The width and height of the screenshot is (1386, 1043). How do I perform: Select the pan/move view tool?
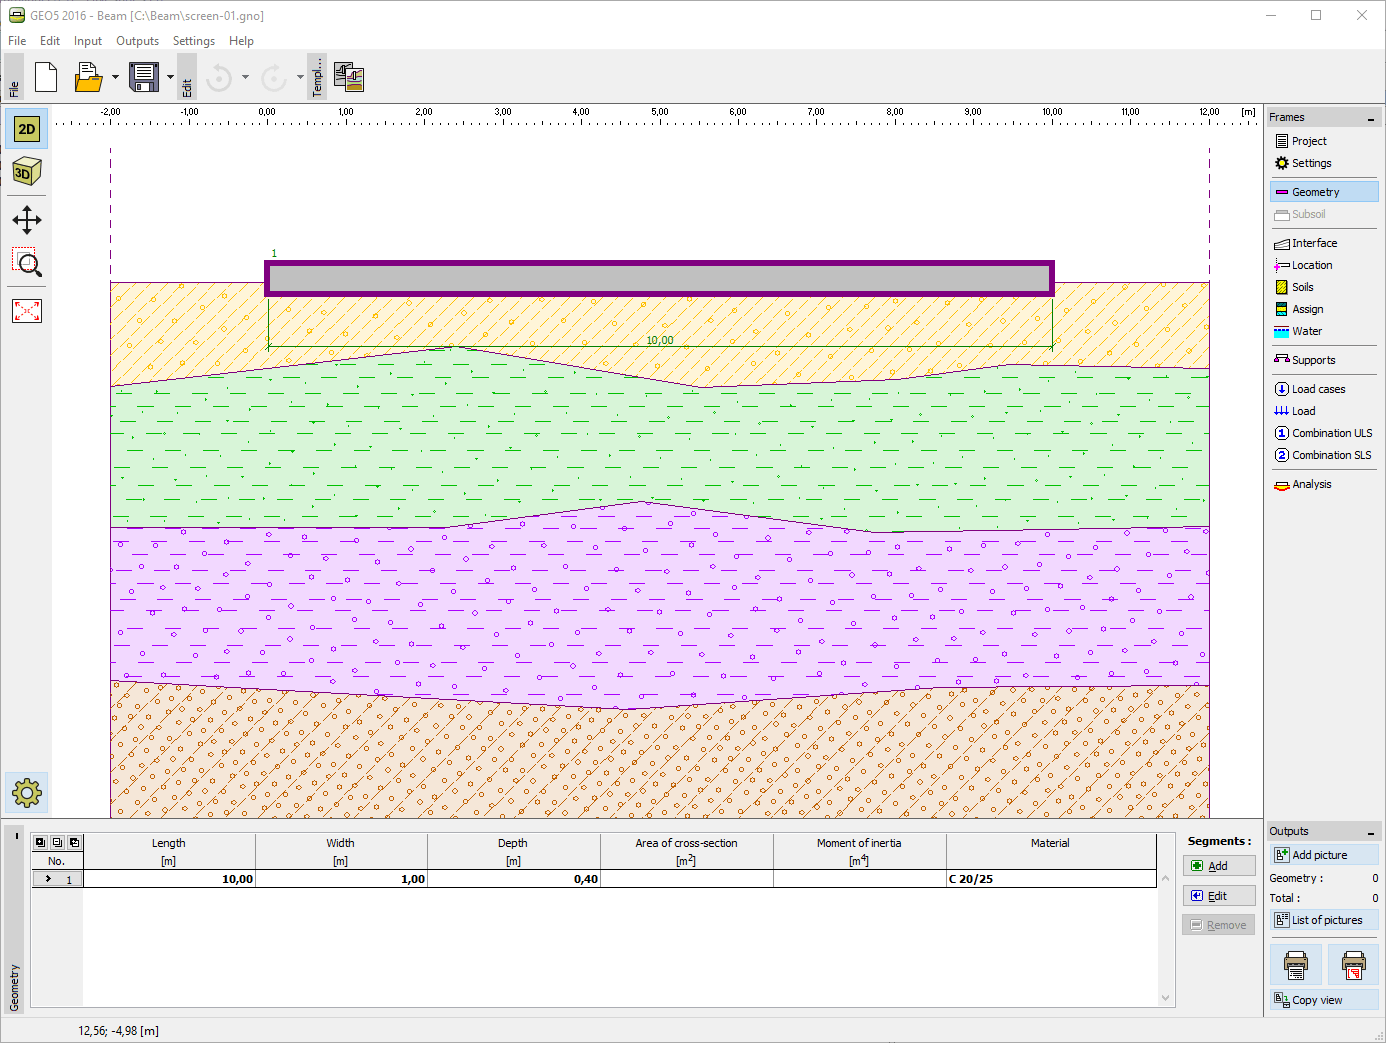pos(27,220)
